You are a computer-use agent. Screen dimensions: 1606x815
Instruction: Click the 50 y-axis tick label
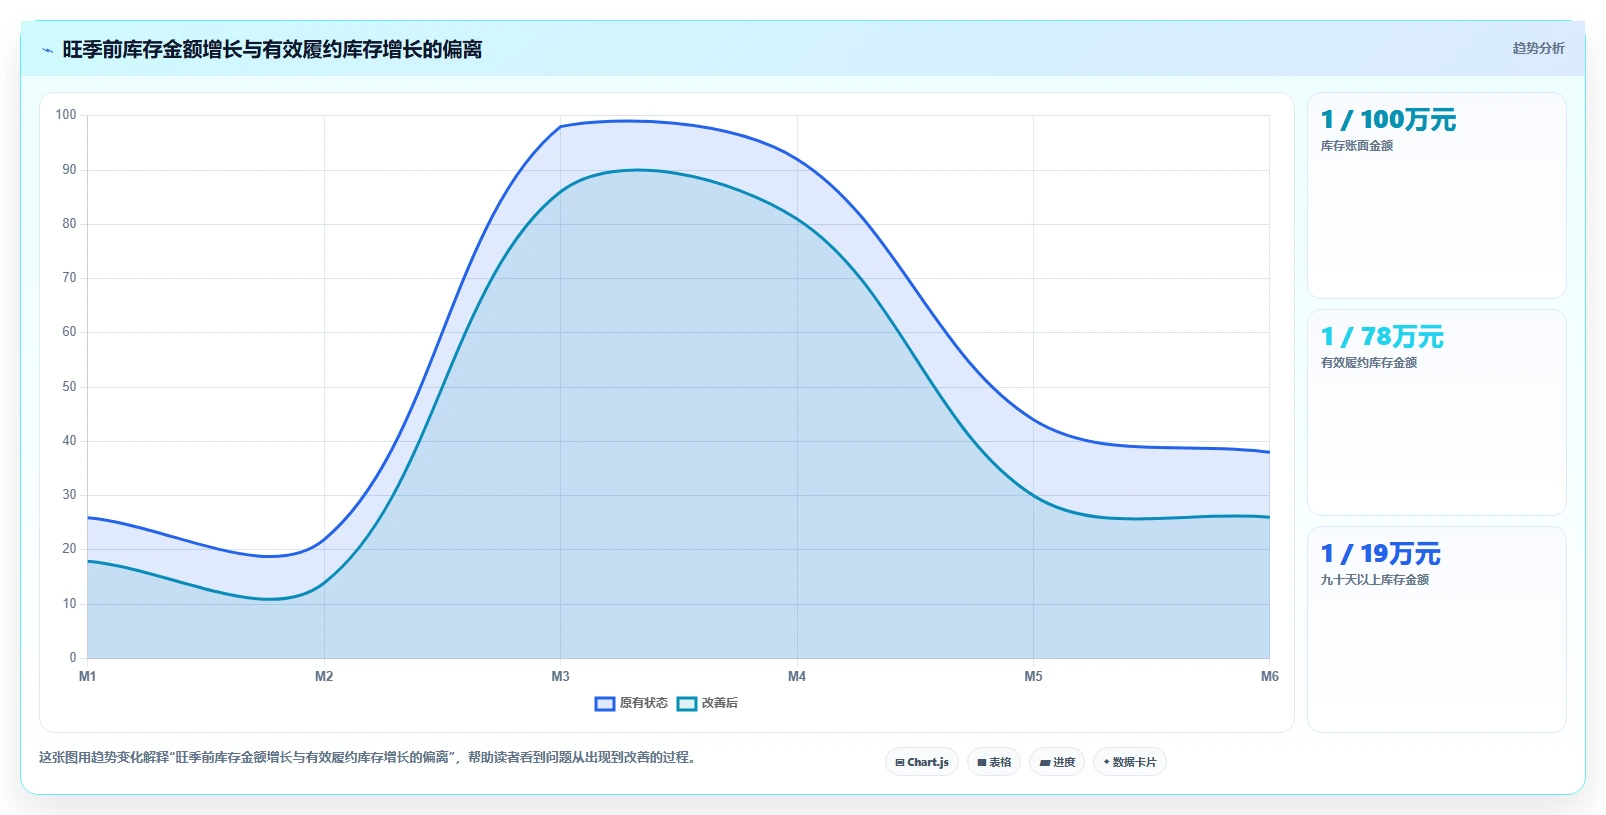[x=69, y=387]
